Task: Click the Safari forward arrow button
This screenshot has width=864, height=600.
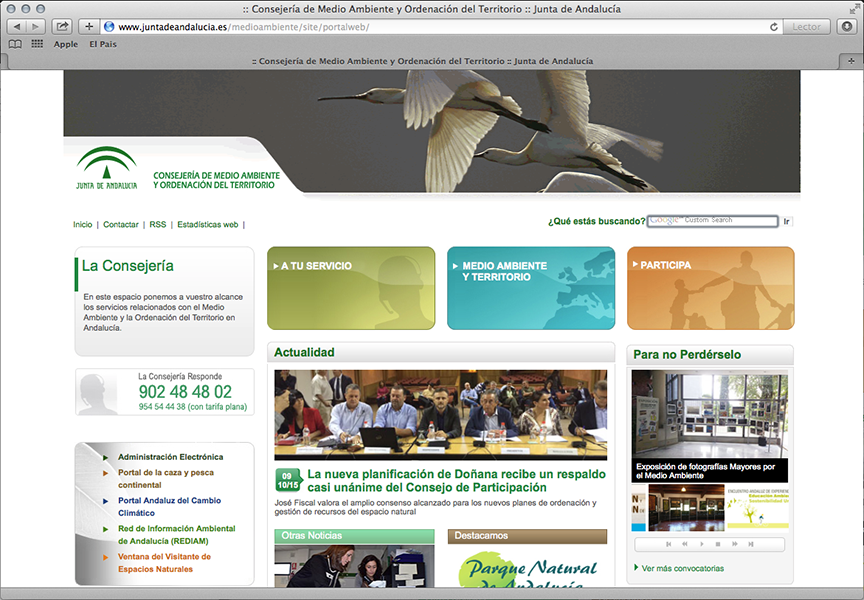Action: [34, 26]
